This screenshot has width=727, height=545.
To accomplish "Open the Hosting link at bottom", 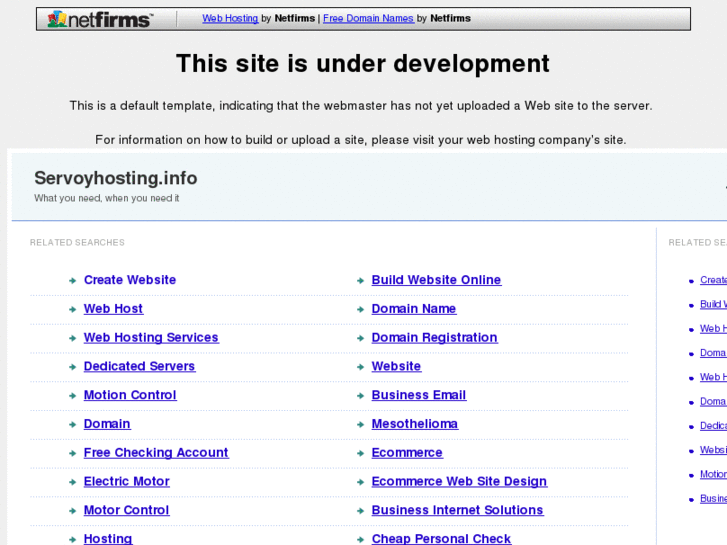I will (108, 539).
